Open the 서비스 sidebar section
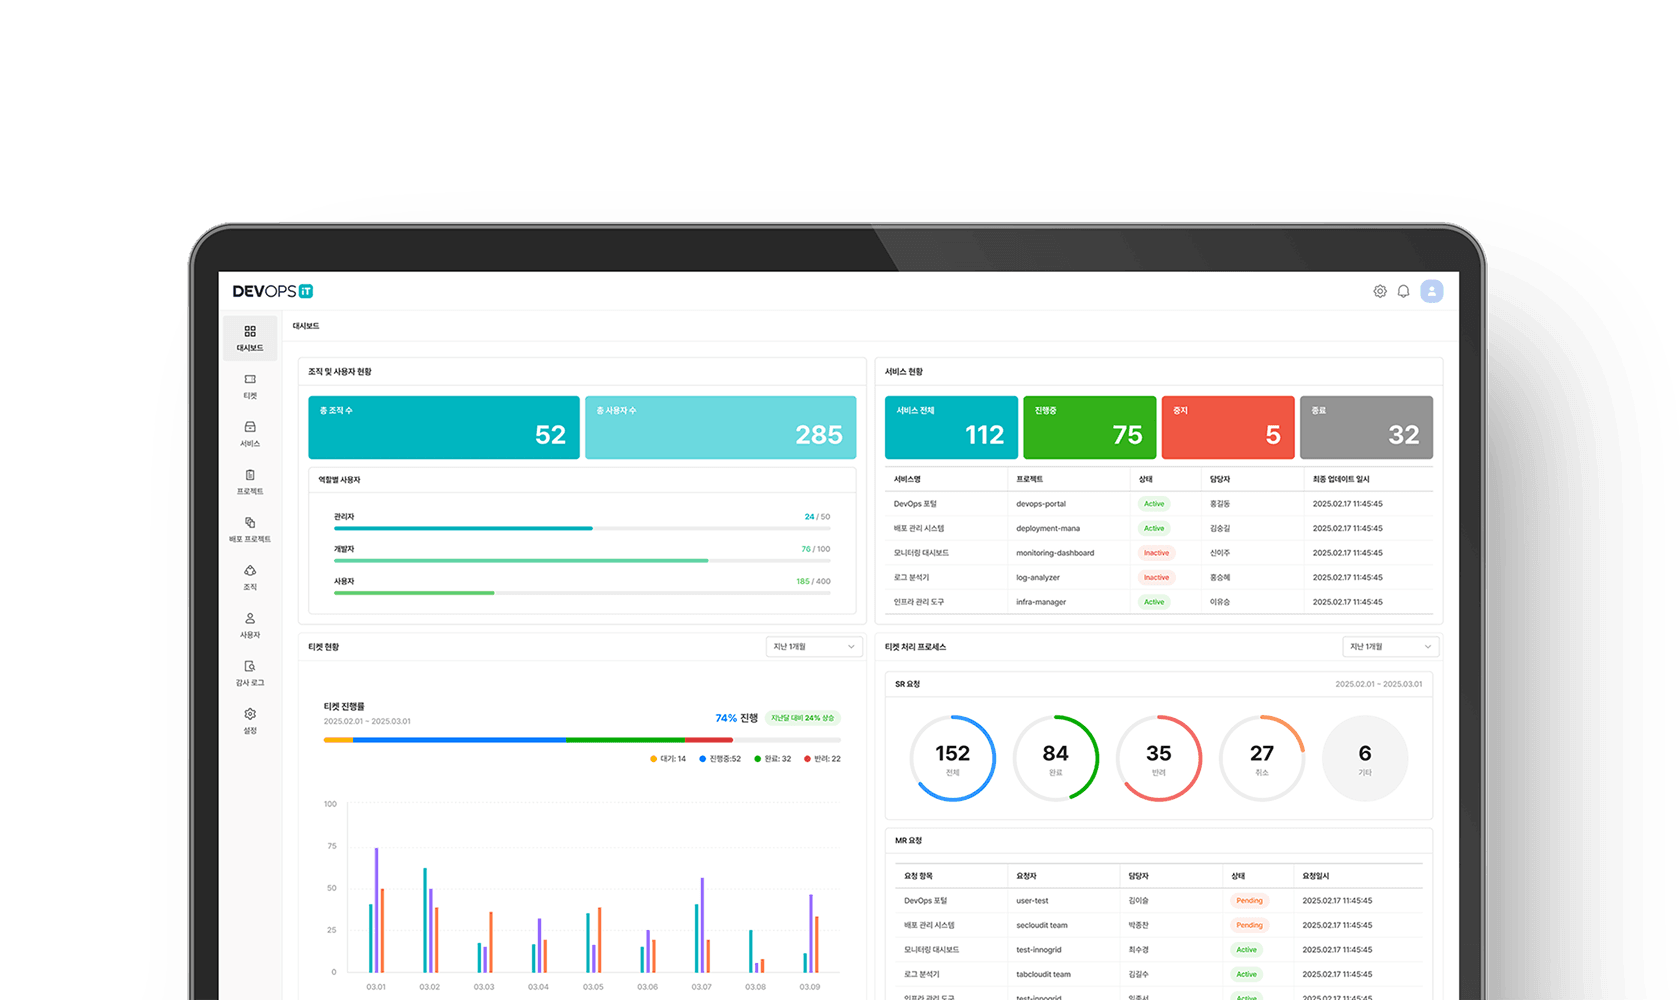Viewport: 1680px width, 1000px height. pyautogui.click(x=250, y=434)
